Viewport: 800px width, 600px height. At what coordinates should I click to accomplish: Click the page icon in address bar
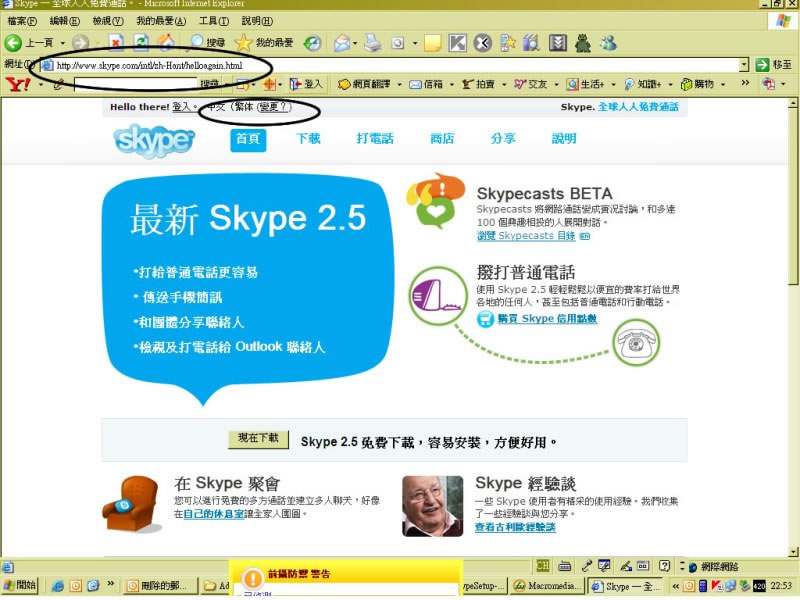pos(47,65)
